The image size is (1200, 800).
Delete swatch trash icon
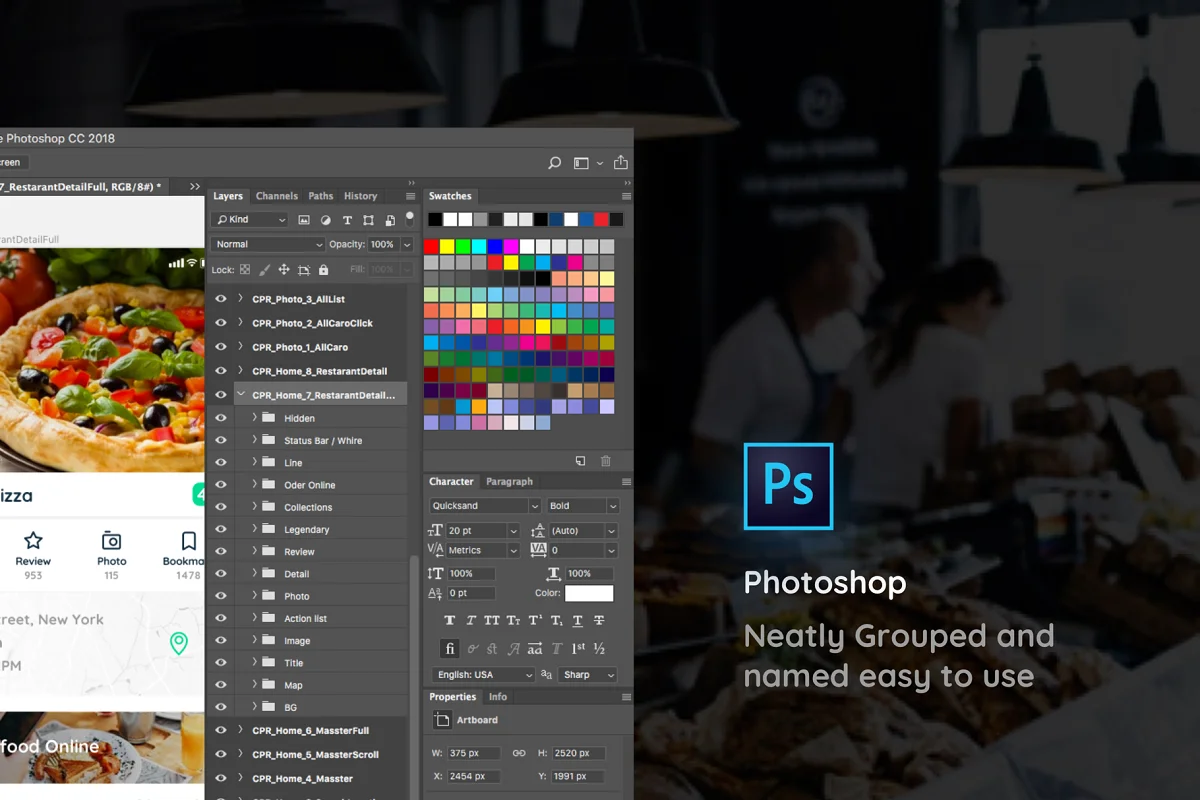(x=605, y=461)
